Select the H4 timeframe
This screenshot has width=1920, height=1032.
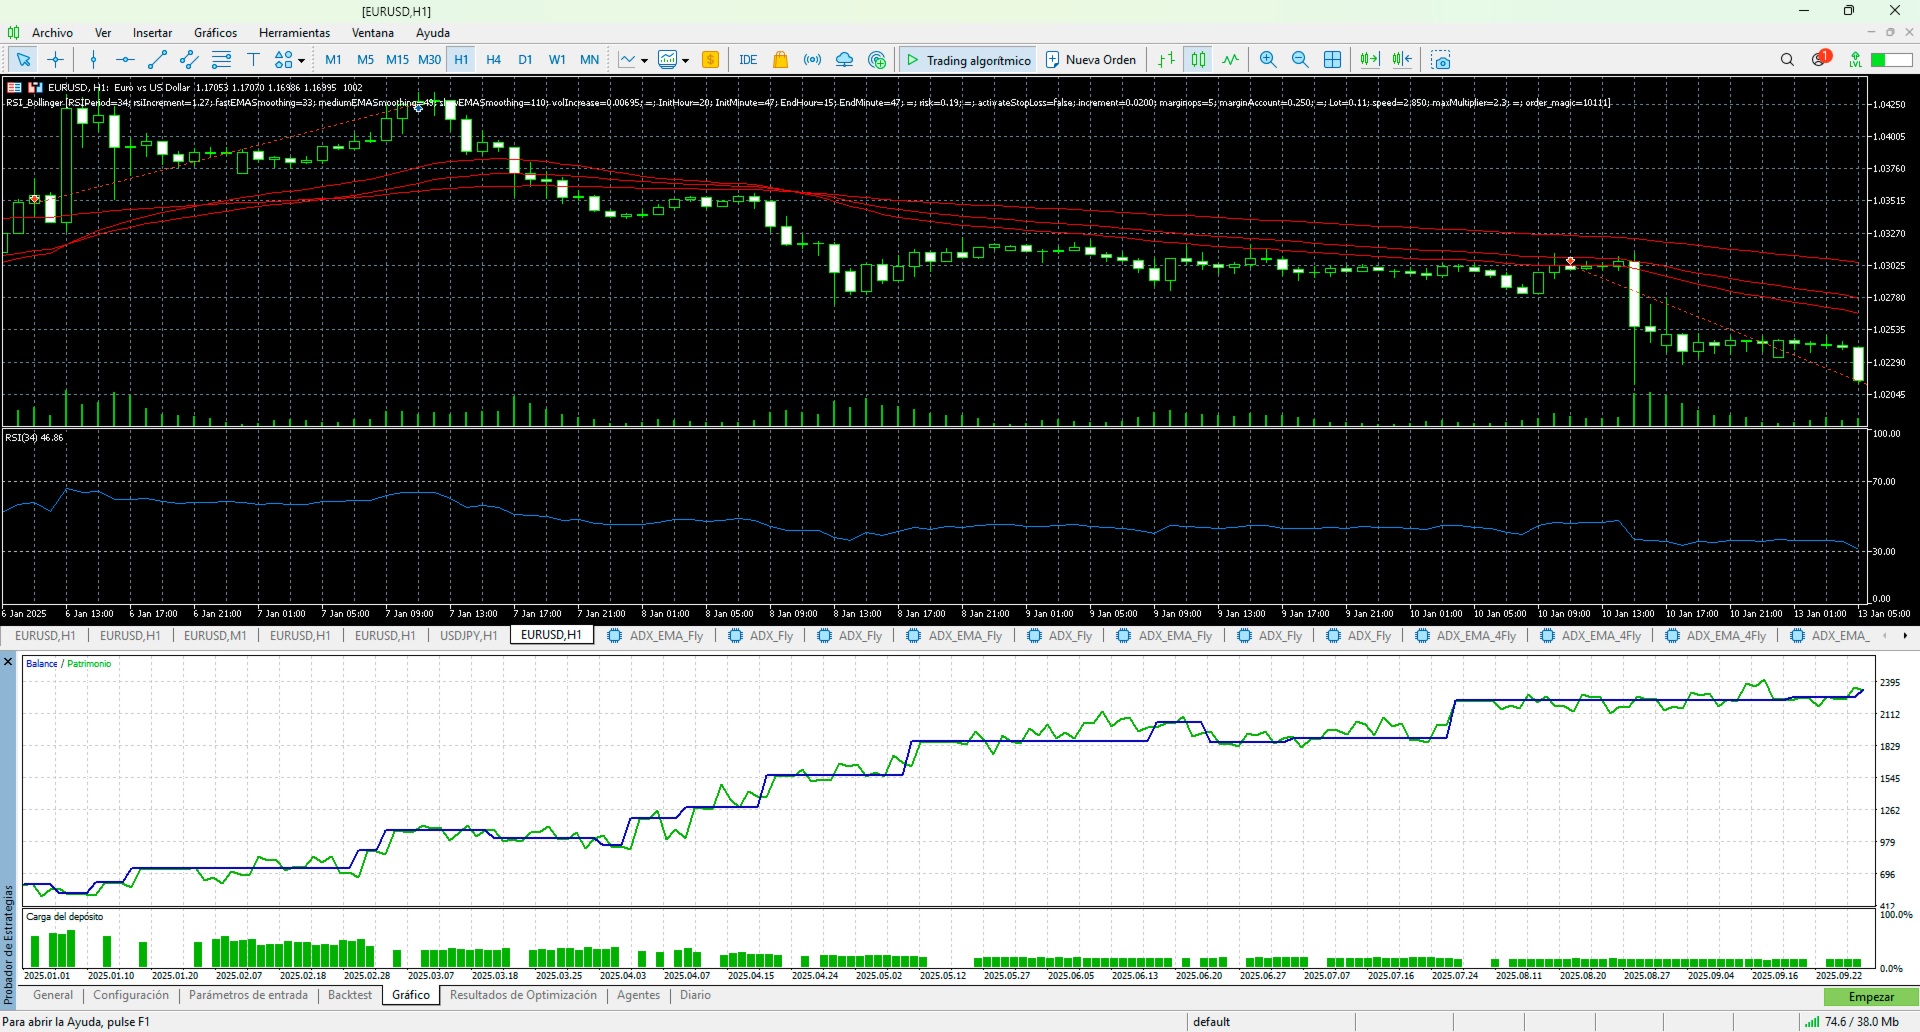[x=493, y=60]
